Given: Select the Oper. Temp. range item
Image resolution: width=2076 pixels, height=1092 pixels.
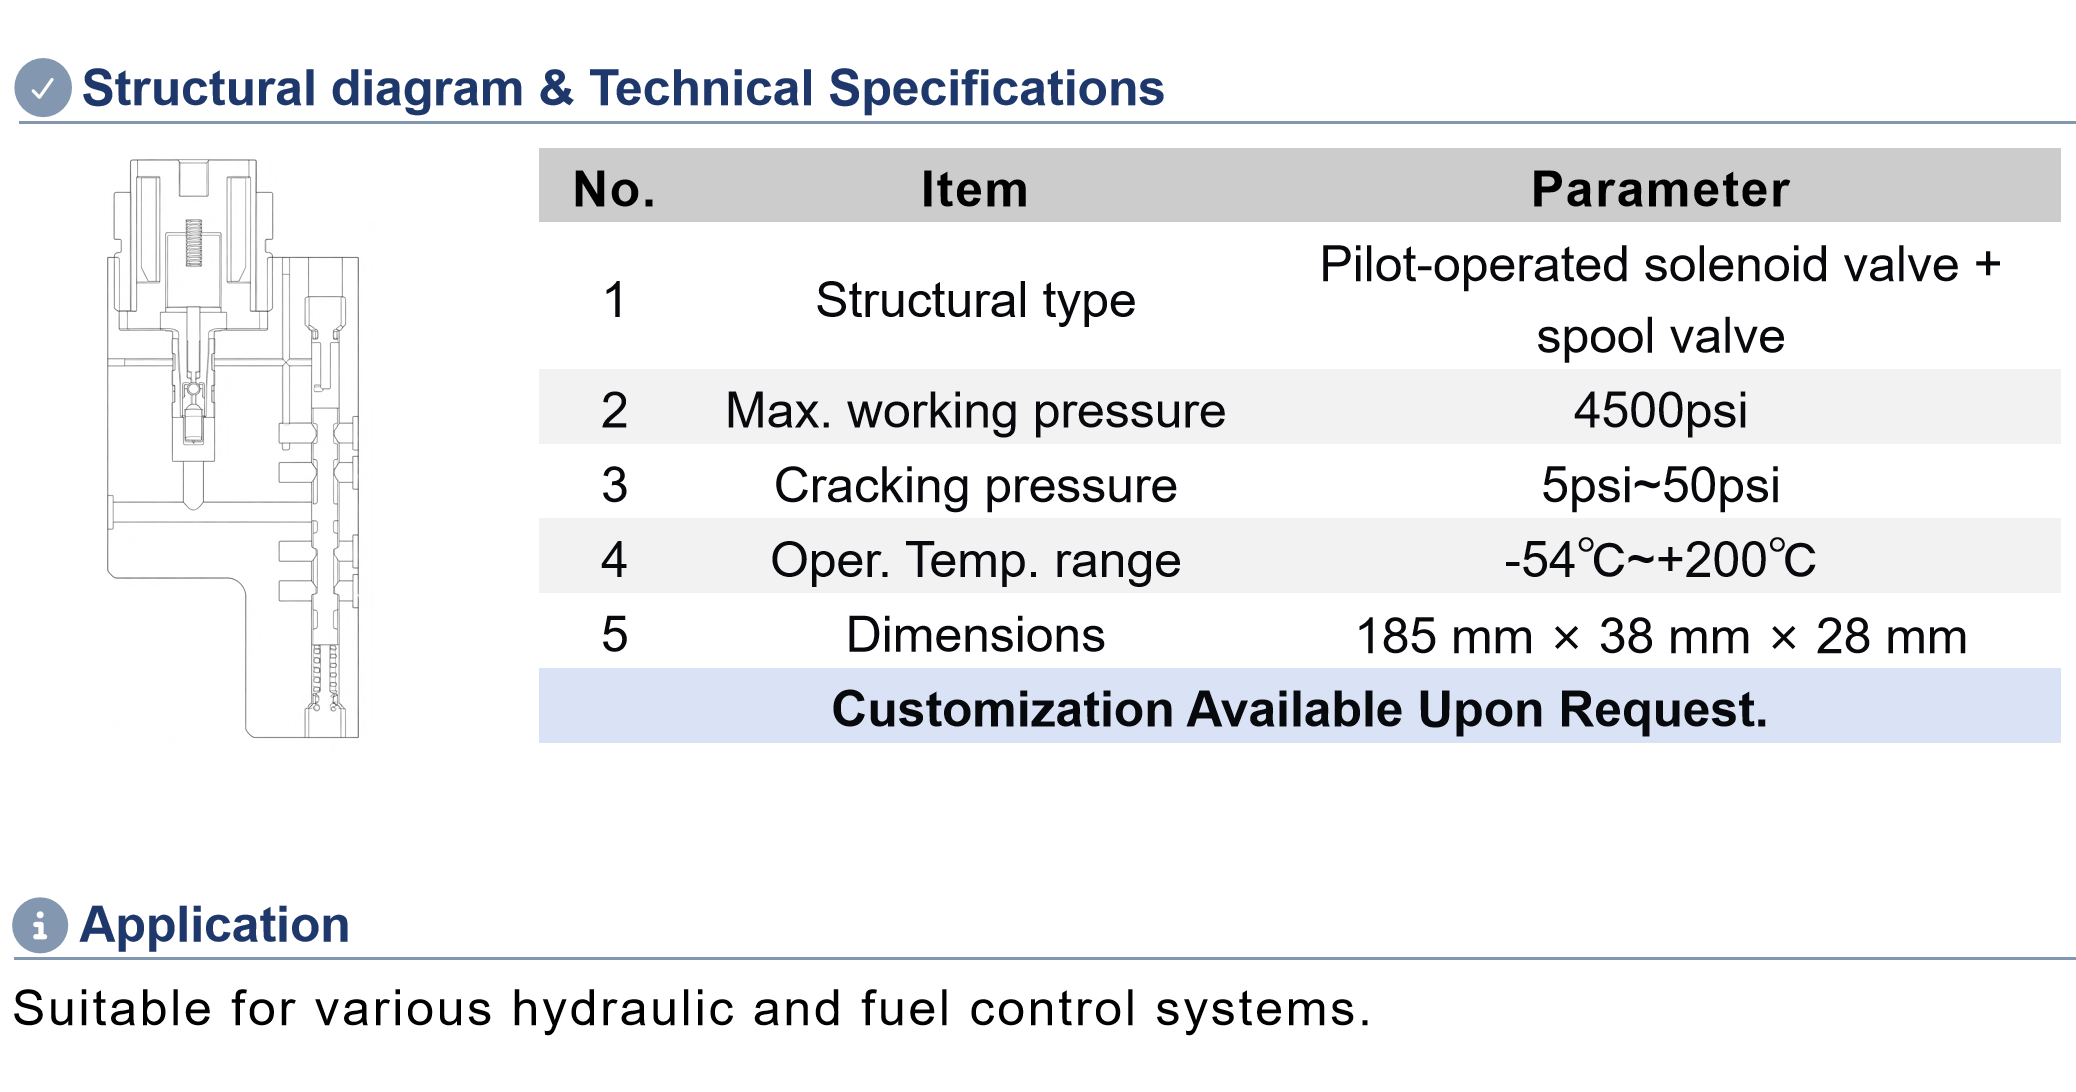Looking at the screenshot, I should (975, 560).
